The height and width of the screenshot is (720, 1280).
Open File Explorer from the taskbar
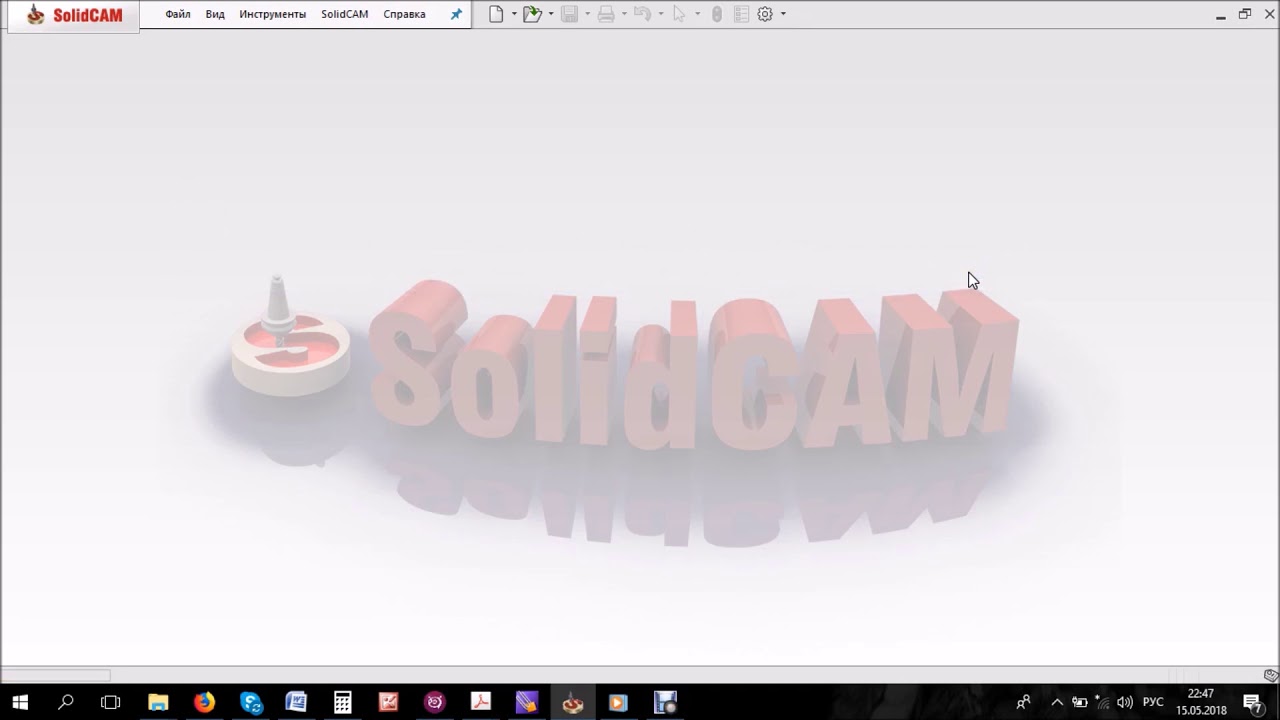(158, 702)
